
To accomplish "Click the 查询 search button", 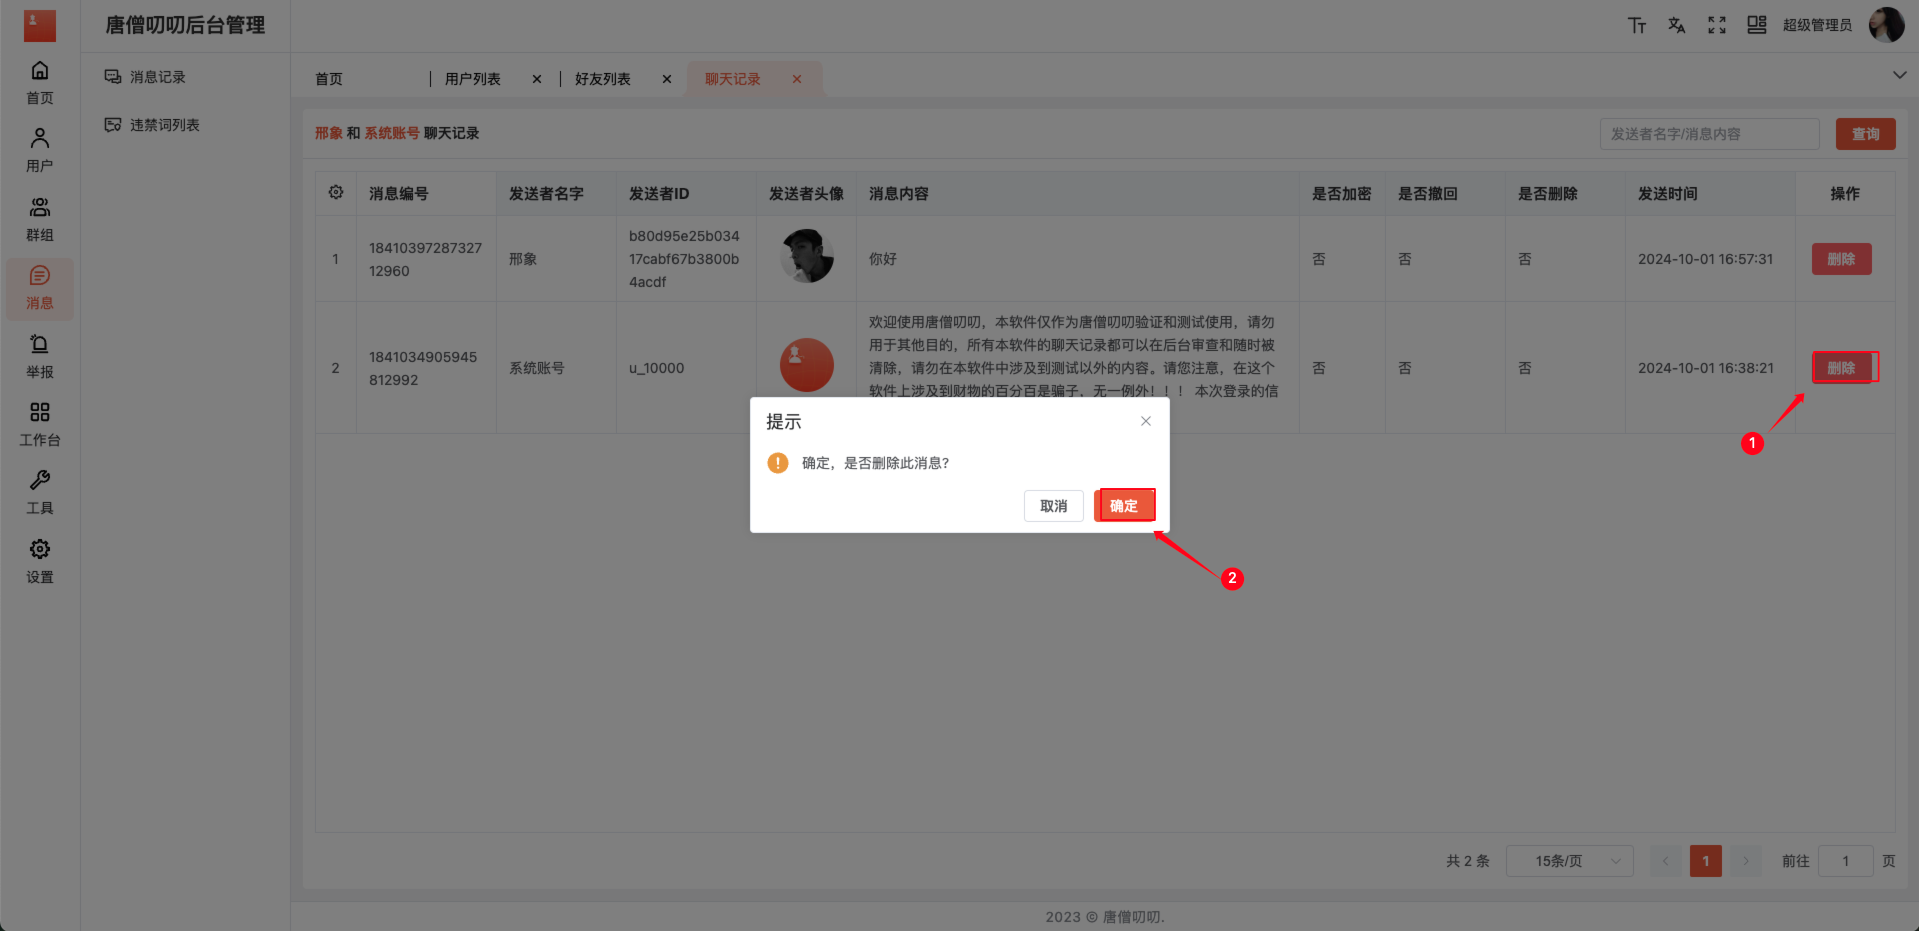I will click(1864, 133).
